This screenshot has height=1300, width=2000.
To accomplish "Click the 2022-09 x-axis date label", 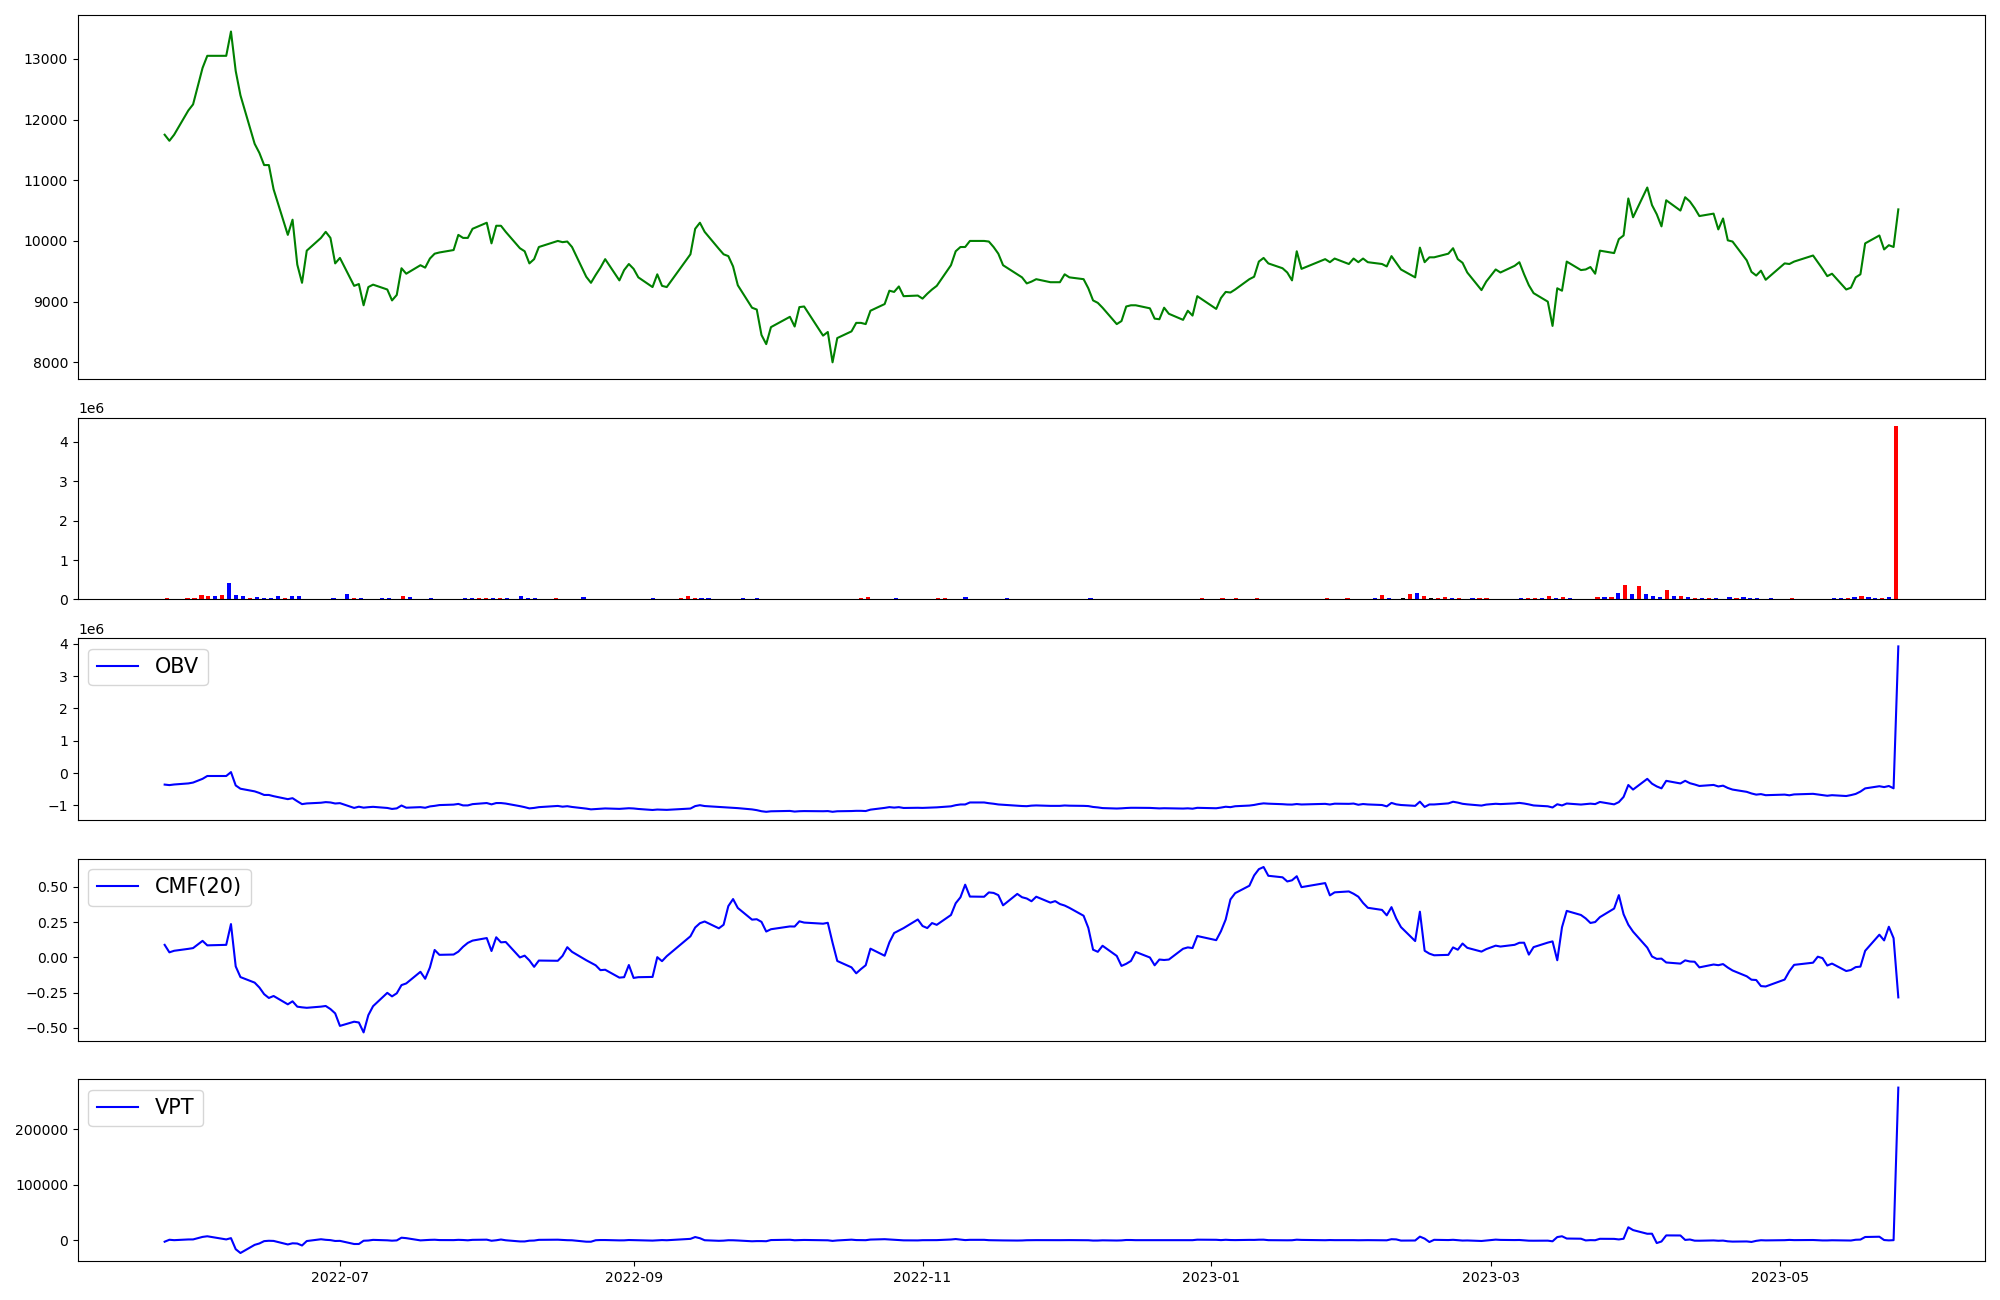I will (634, 1277).
